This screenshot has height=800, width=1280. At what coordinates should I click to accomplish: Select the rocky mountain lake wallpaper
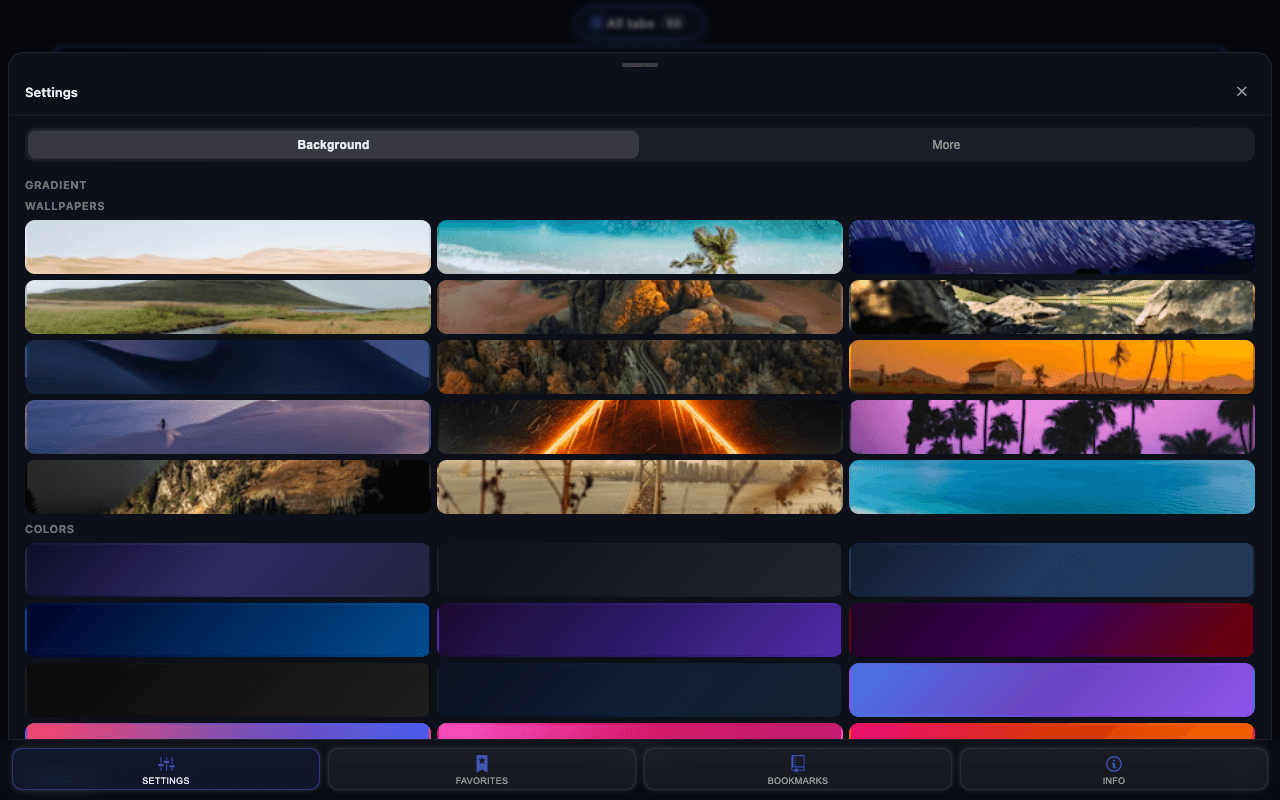pos(1052,307)
